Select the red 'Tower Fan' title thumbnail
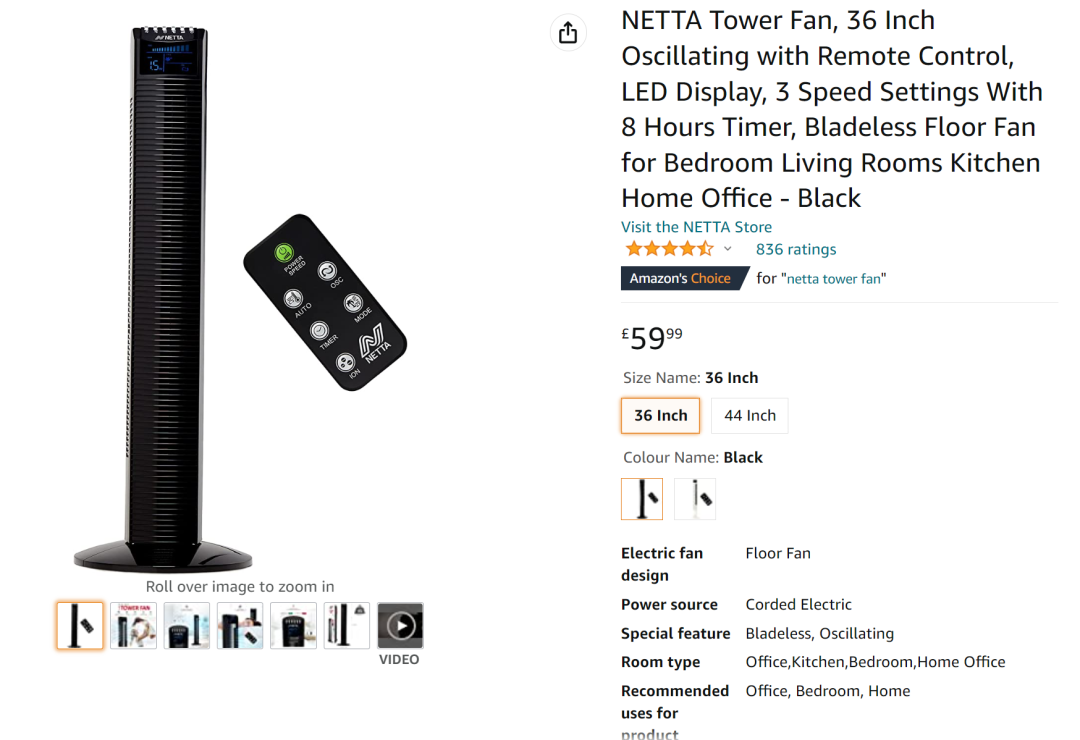The height and width of the screenshot is (740, 1080). point(133,626)
